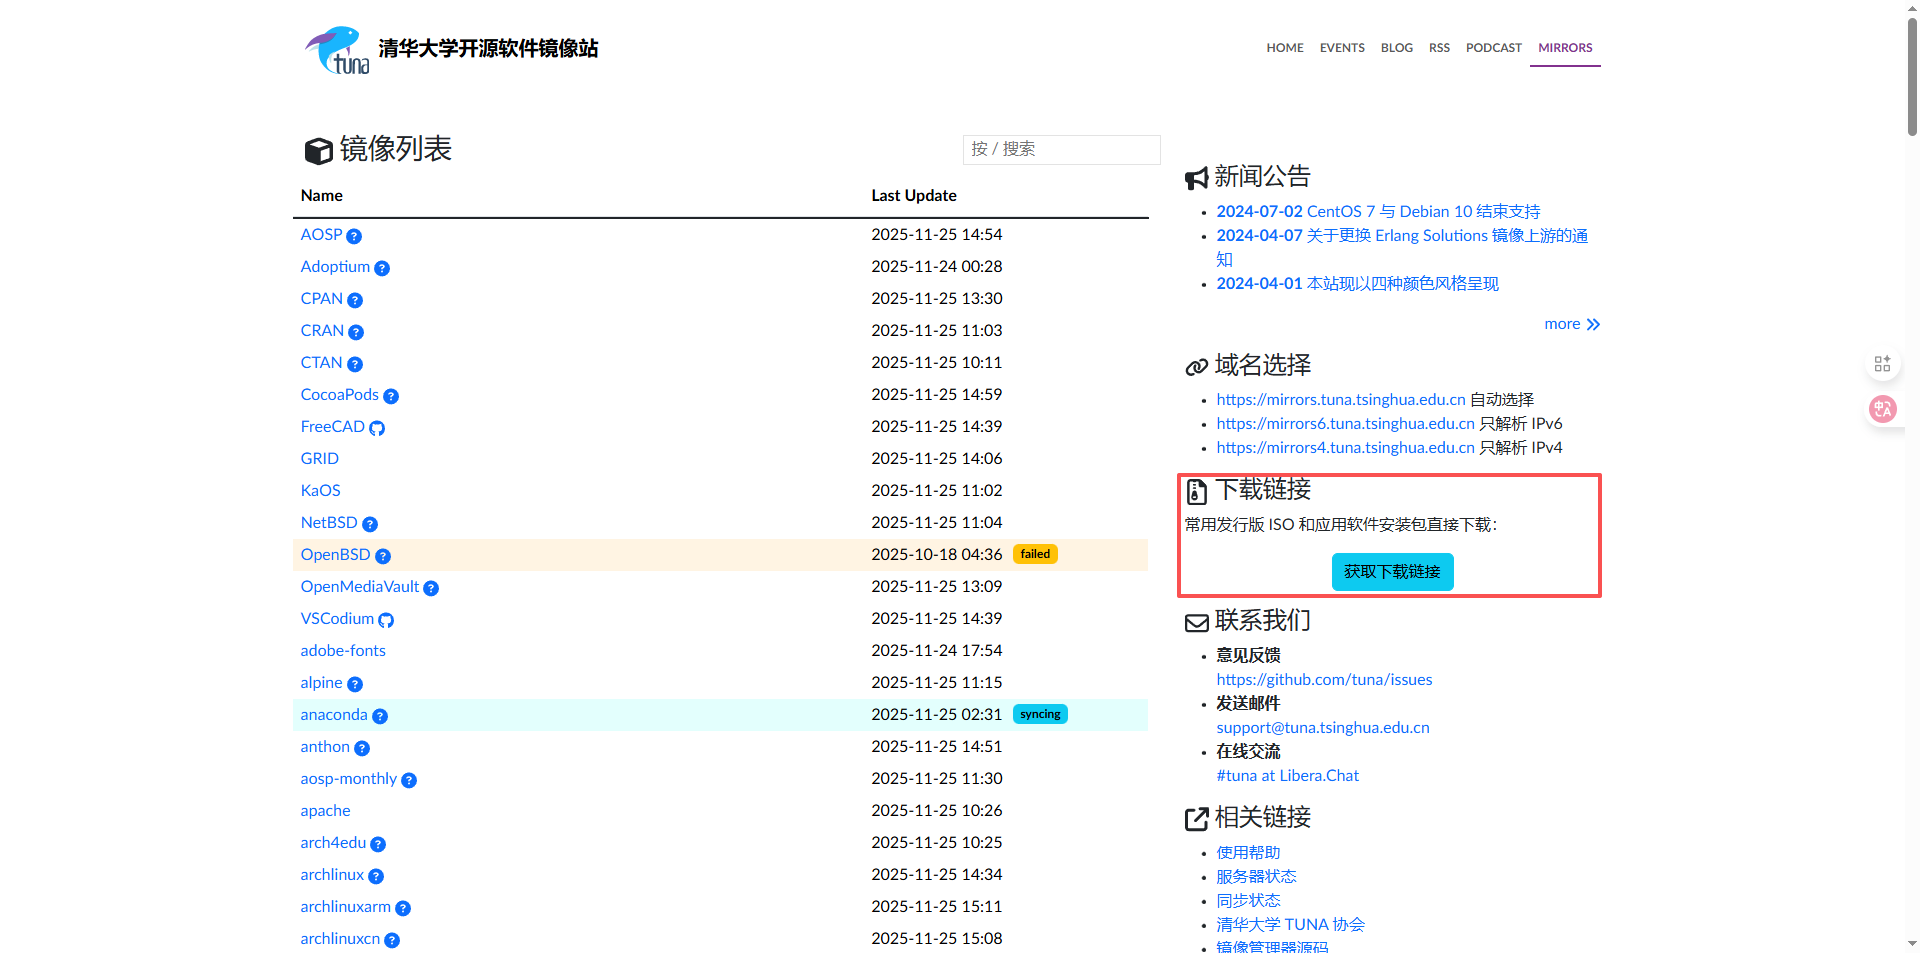Open the archlinux mirror page
The image size is (1920, 953).
[x=331, y=874]
